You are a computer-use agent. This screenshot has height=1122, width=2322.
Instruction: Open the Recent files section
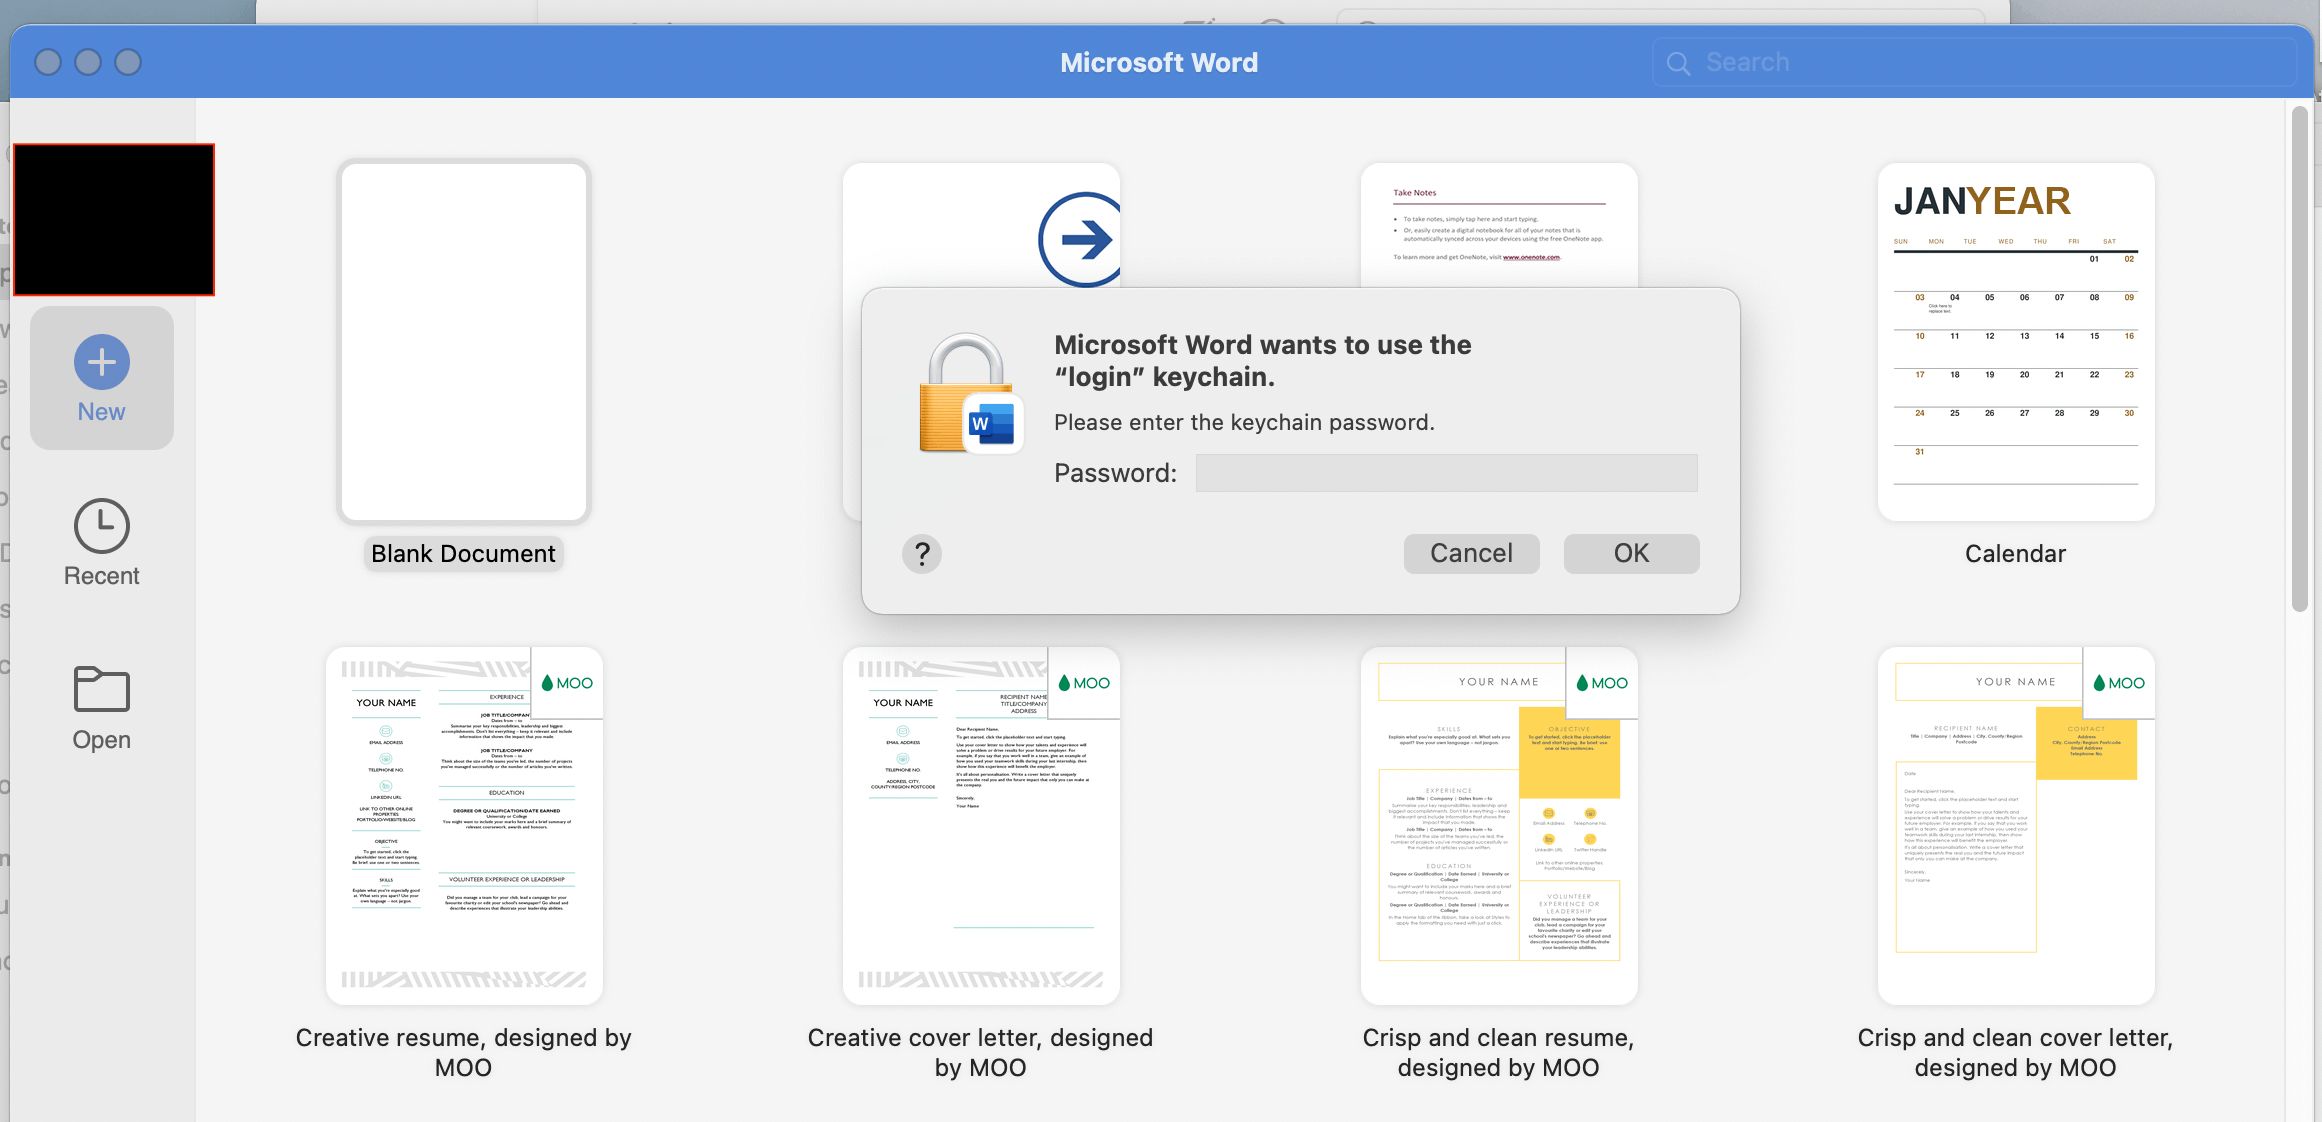point(101,525)
